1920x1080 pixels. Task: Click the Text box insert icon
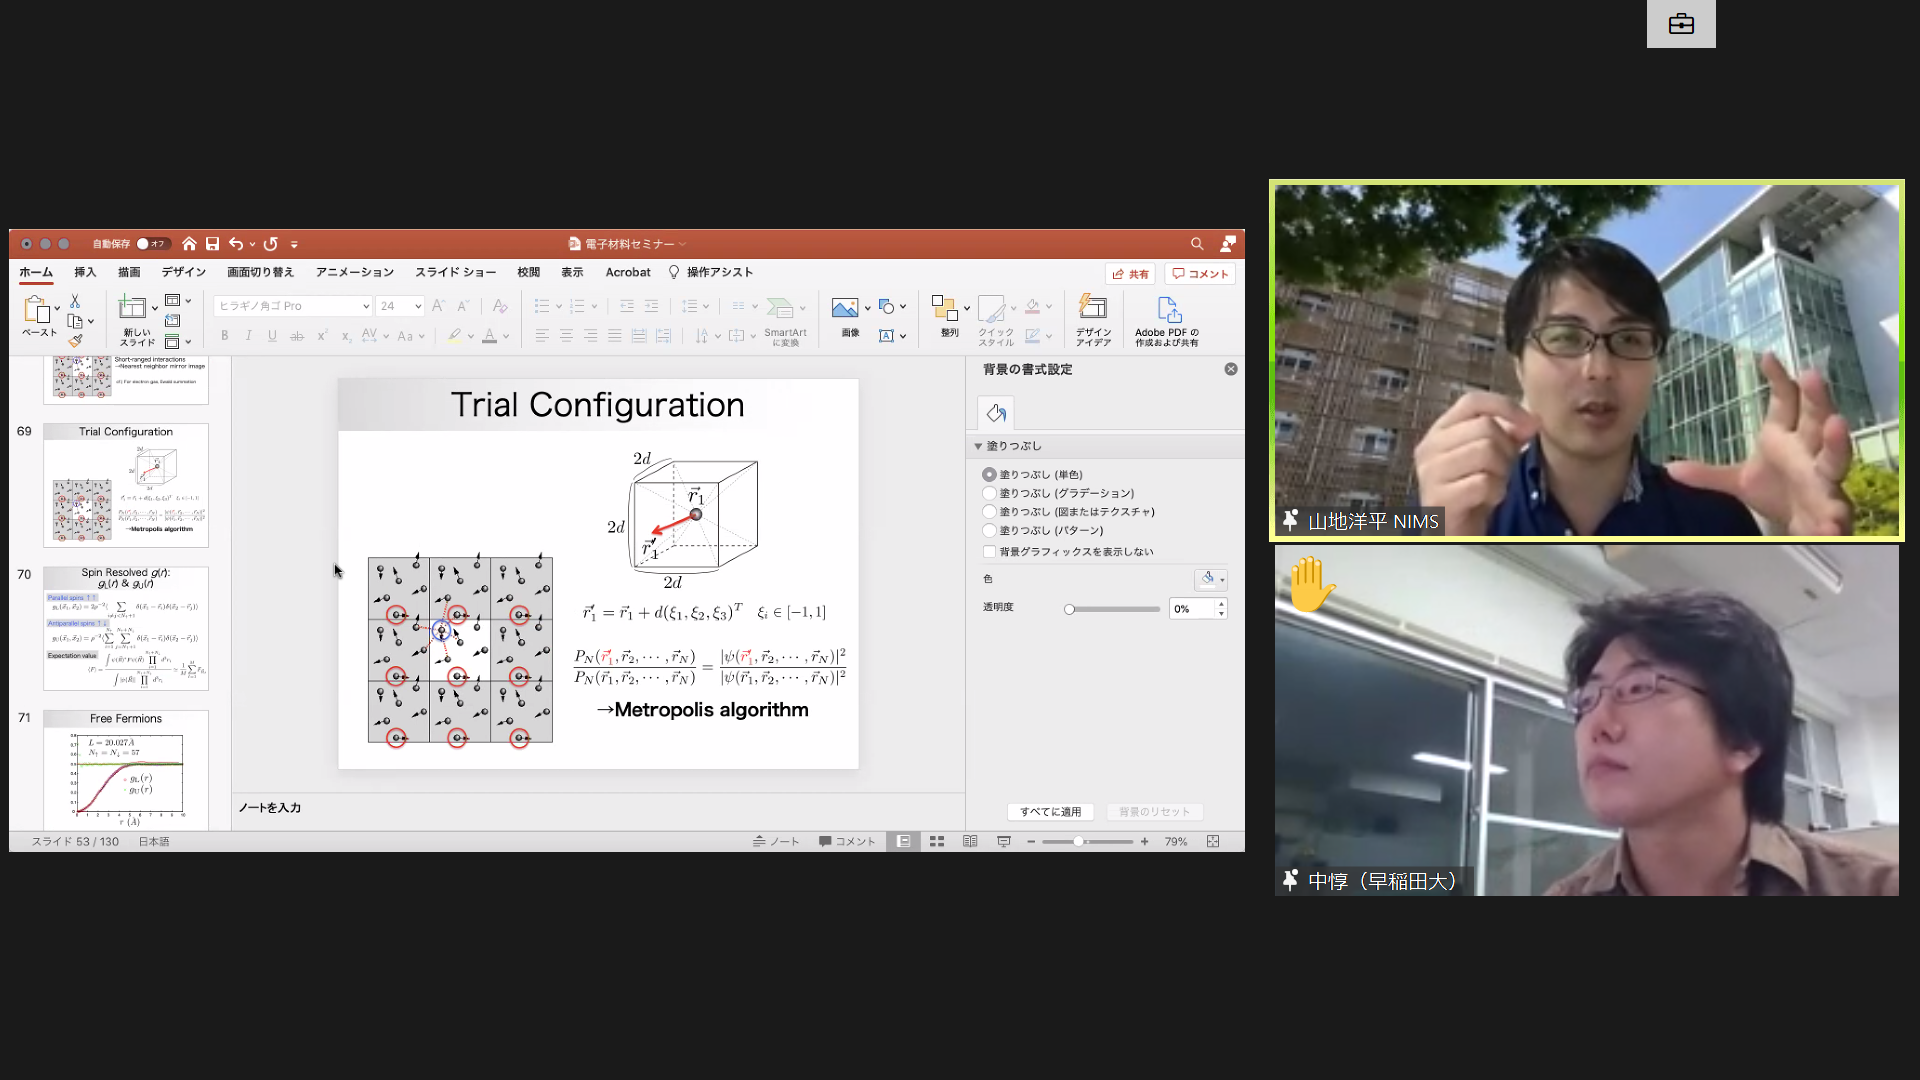(x=886, y=336)
